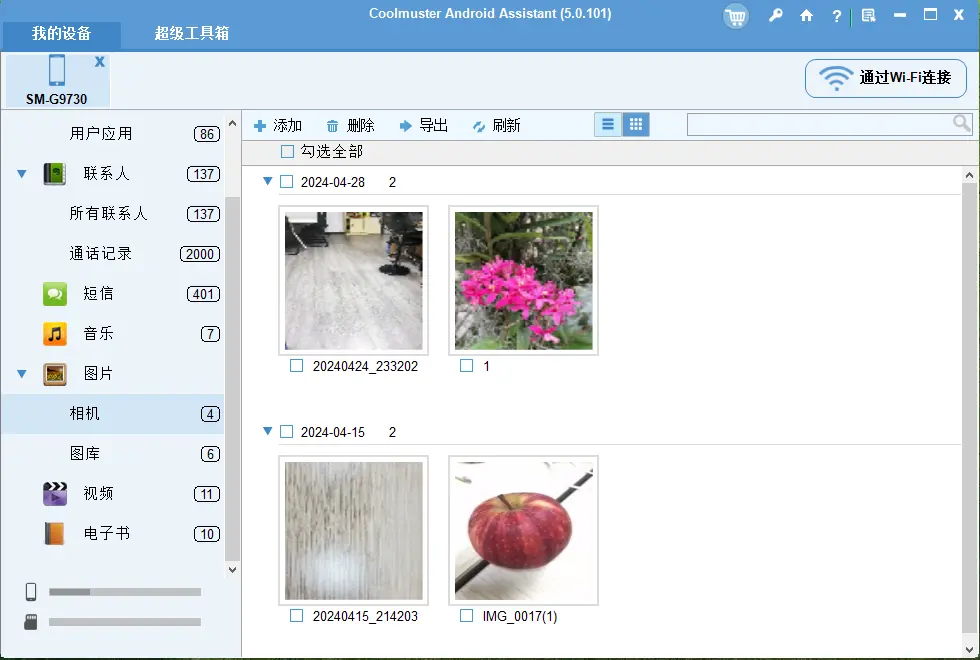Viewport: 980px width, 660px height.
Task: Click the SD card storage icon
Action: point(31,622)
